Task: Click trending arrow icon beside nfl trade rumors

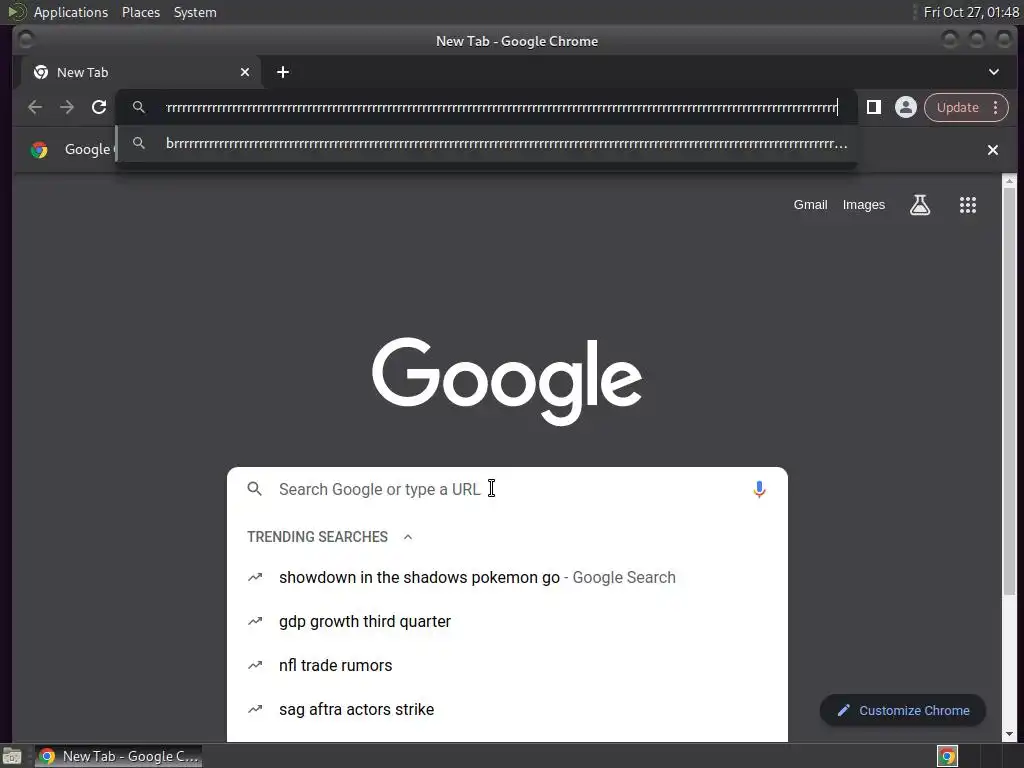Action: click(x=255, y=665)
